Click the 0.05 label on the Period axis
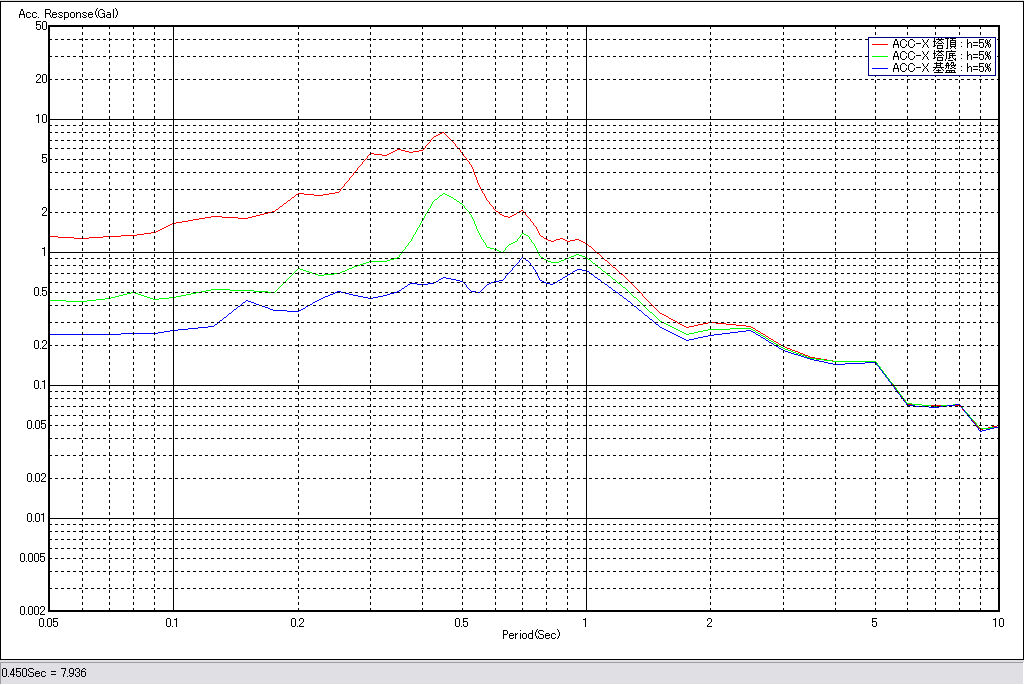 (48, 622)
